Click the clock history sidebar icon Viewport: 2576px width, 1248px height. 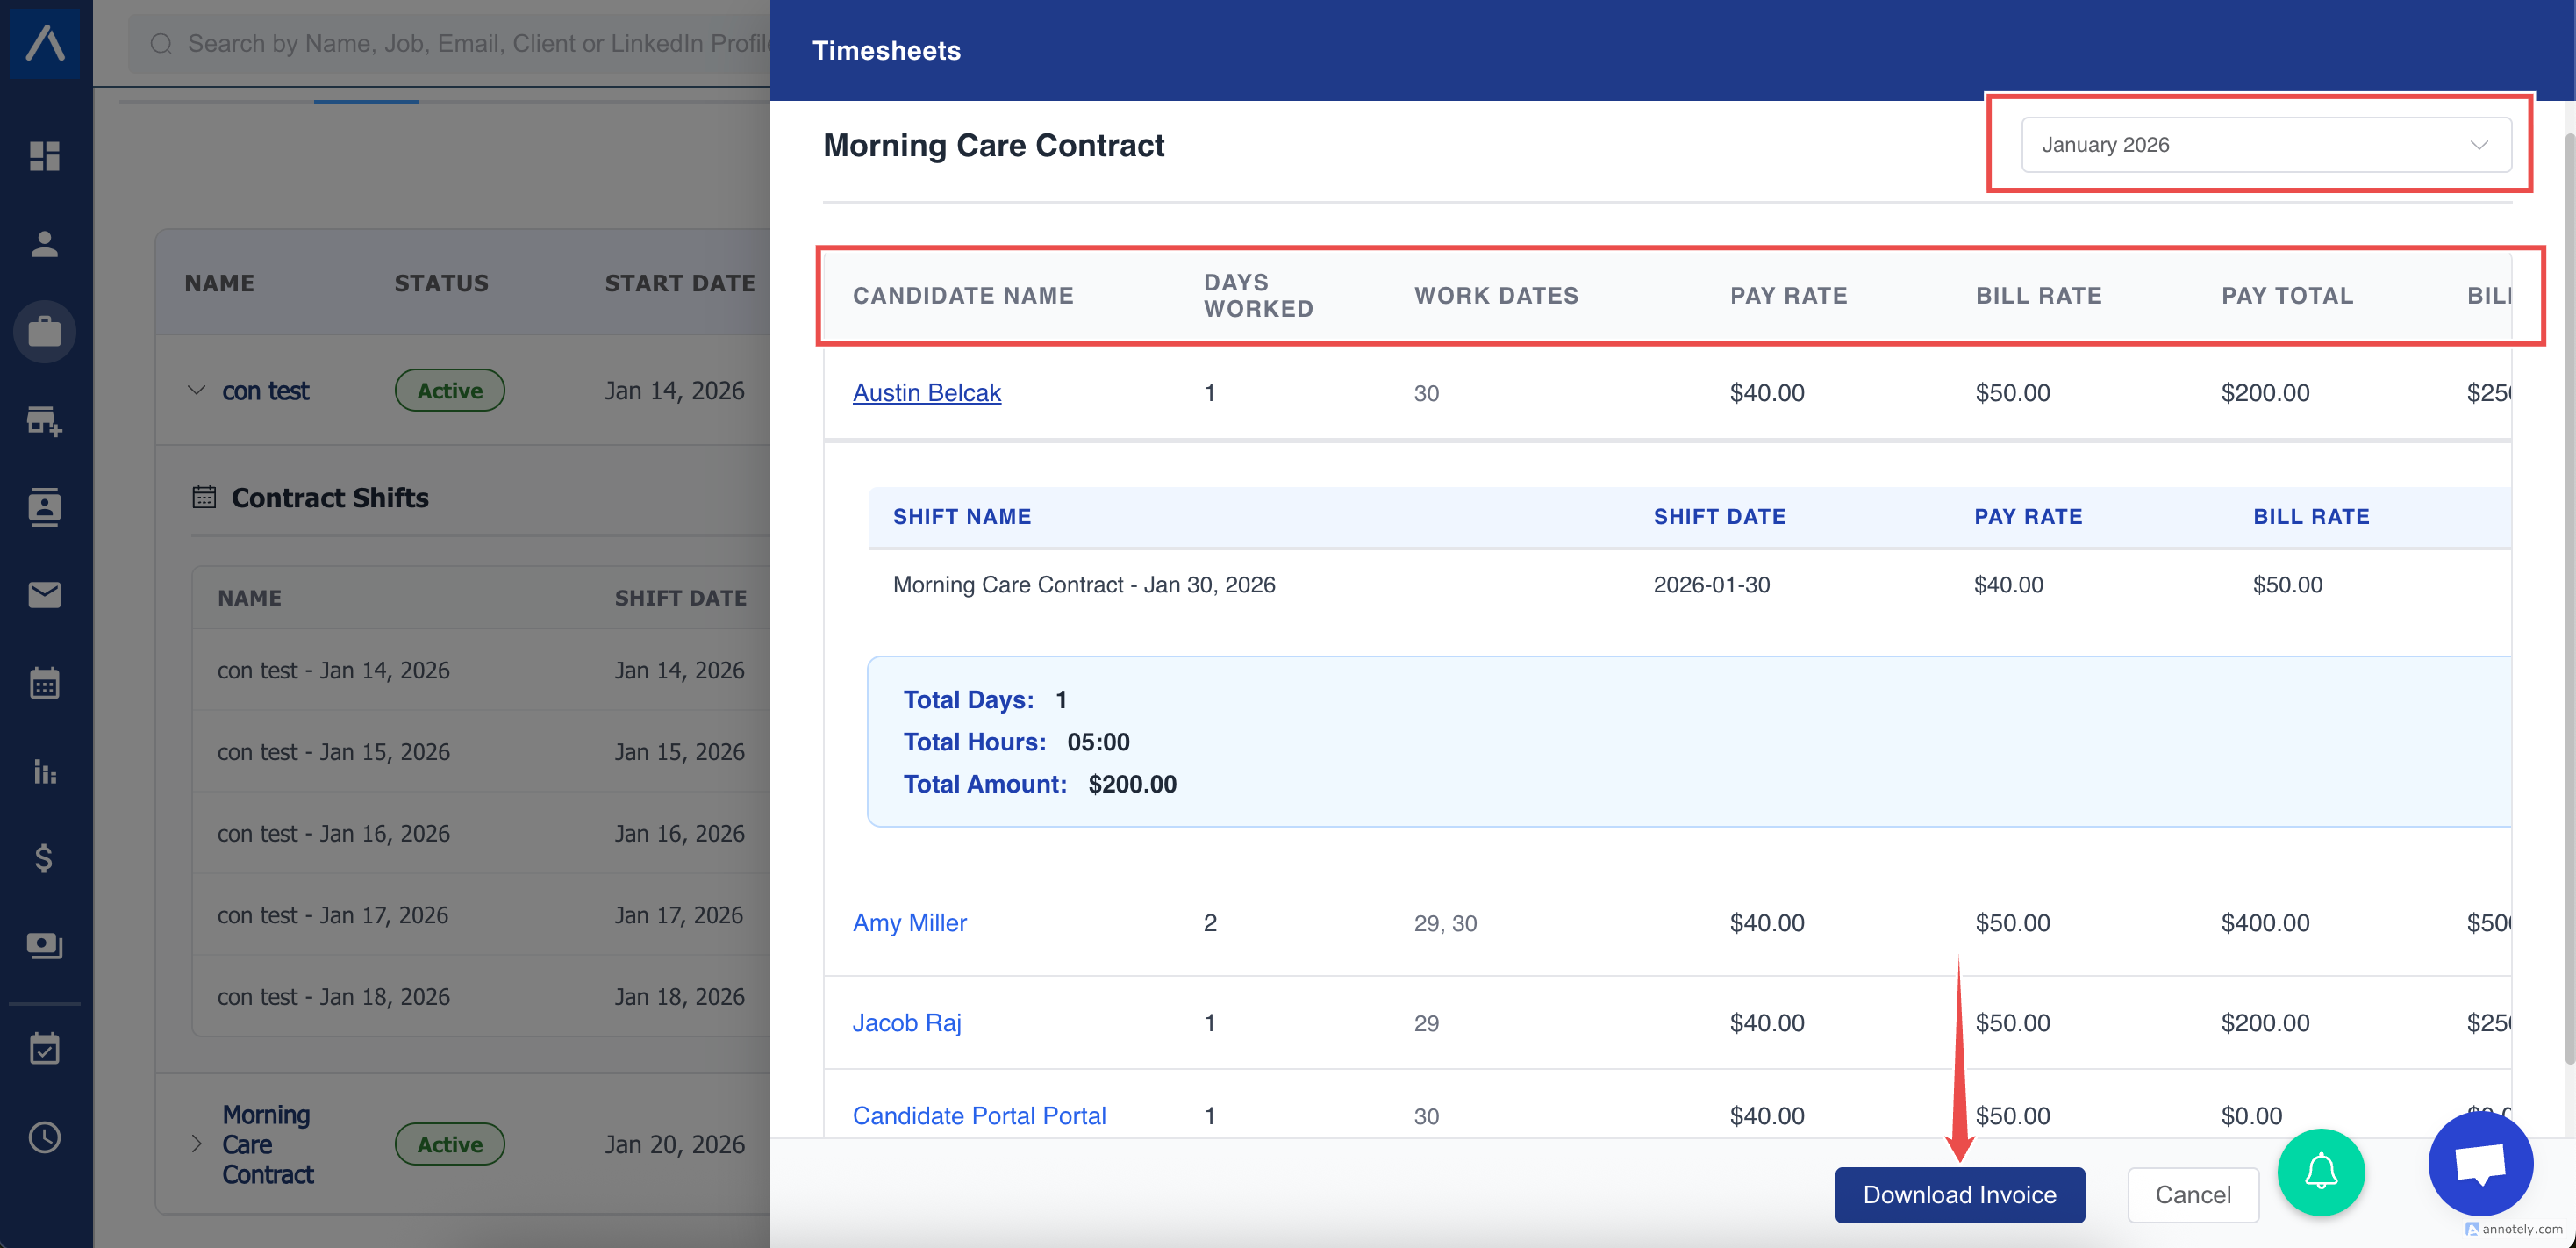point(44,1137)
